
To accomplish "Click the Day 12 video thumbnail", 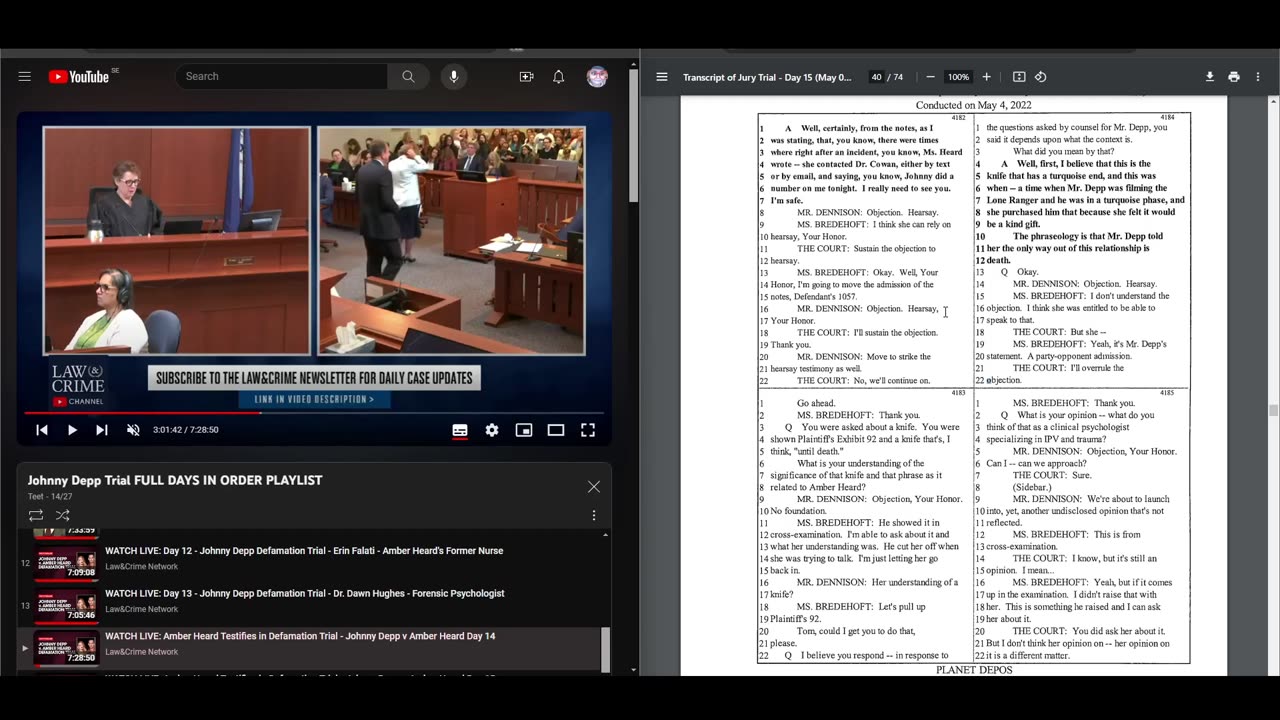I will [x=67, y=563].
